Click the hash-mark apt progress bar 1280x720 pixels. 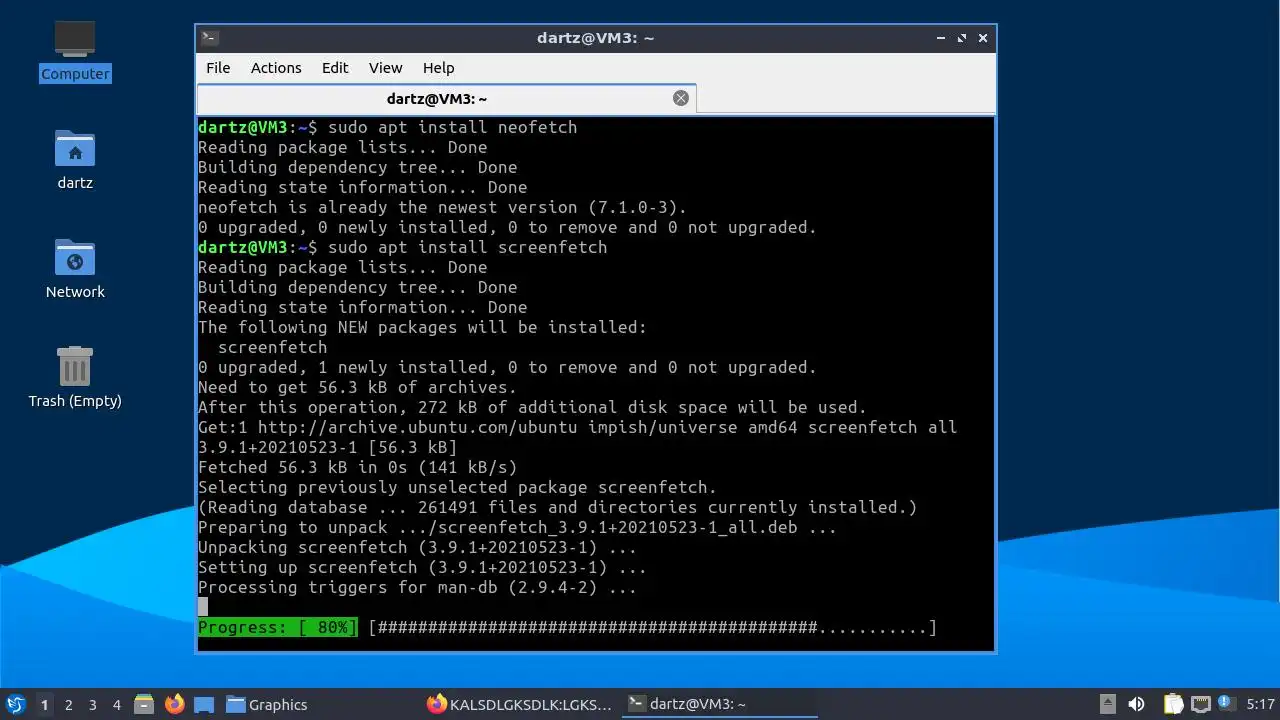653,627
